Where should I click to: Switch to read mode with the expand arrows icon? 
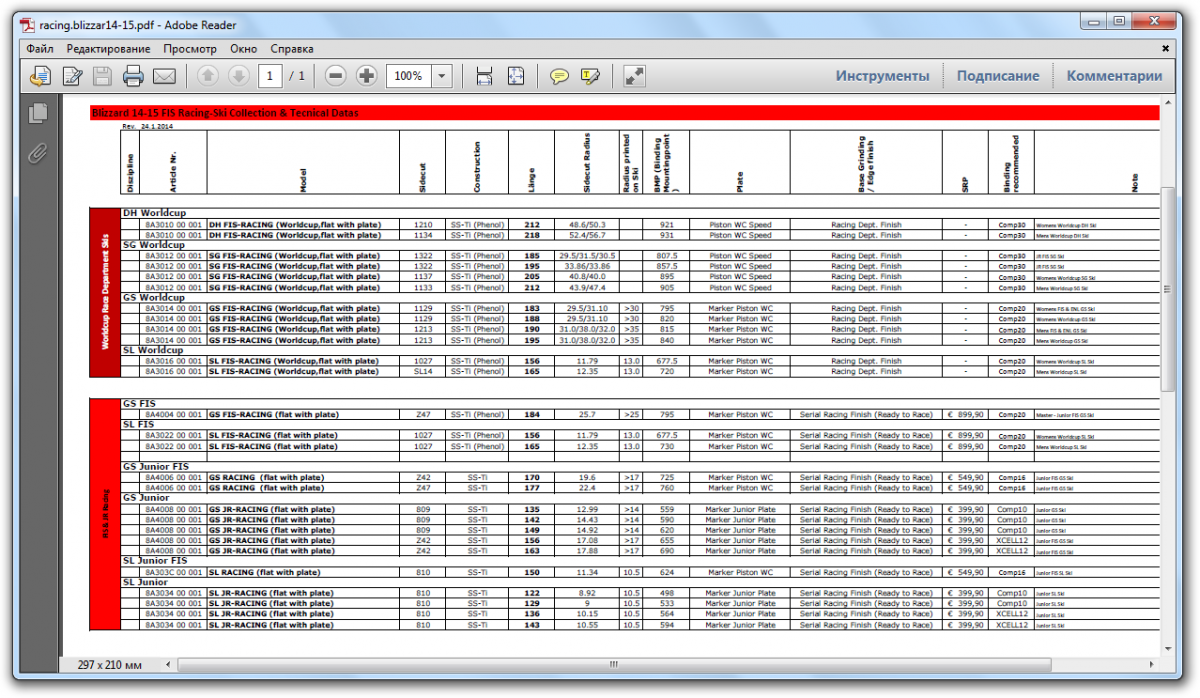pos(634,76)
